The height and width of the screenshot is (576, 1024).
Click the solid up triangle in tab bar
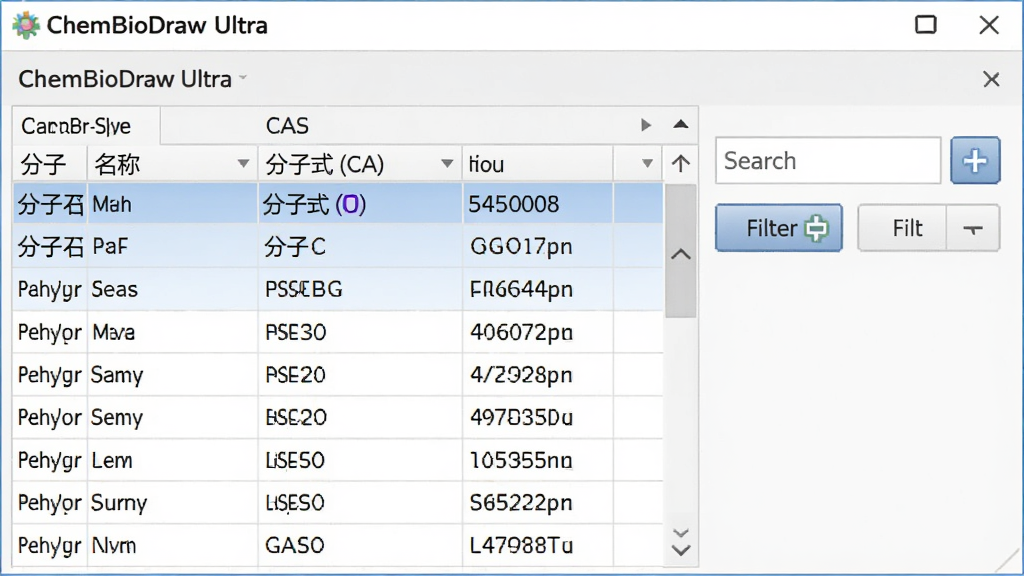[x=680, y=124]
